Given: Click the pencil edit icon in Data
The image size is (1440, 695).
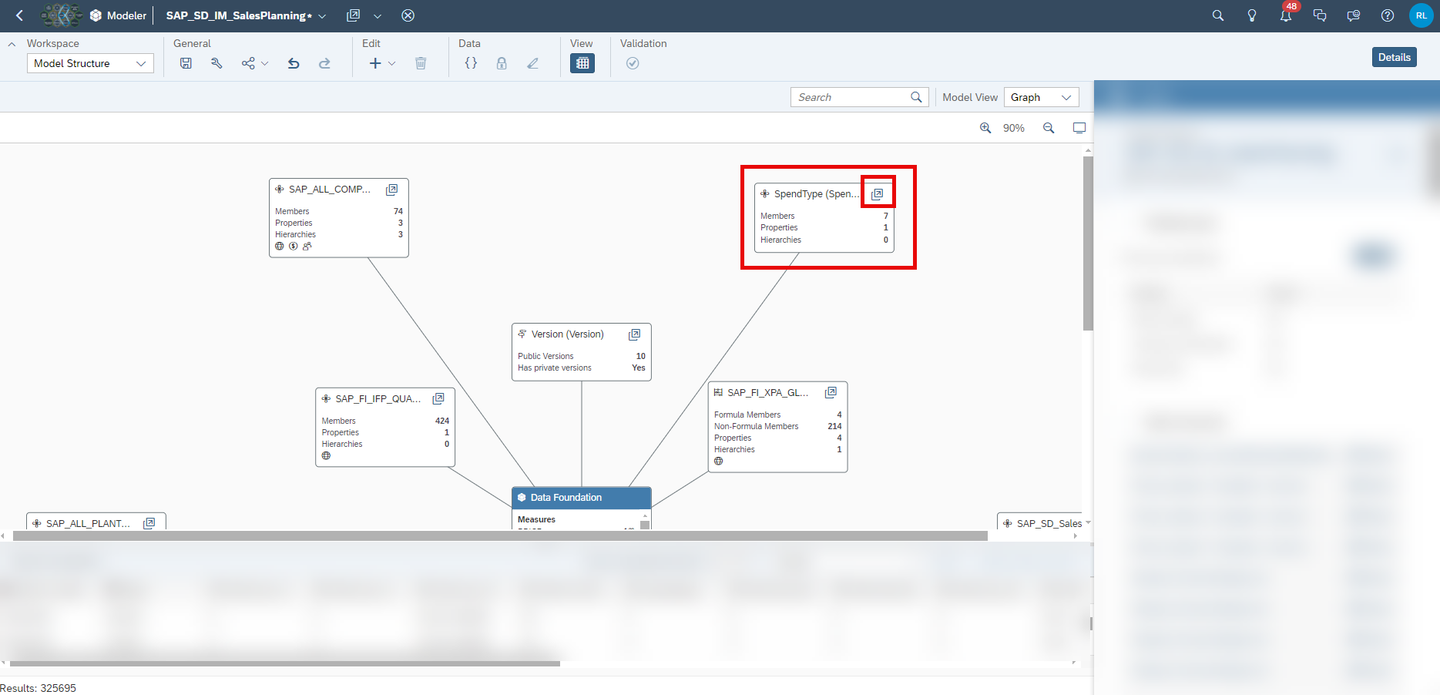Looking at the screenshot, I should [x=532, y=63].
